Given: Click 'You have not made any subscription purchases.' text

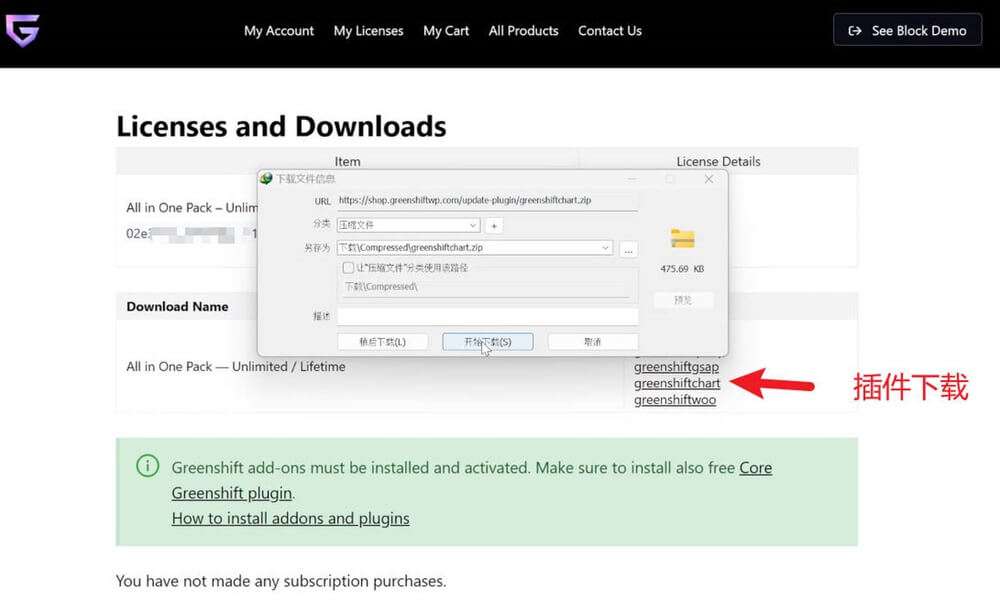Looking at the screenshot, I should point(281,581).
